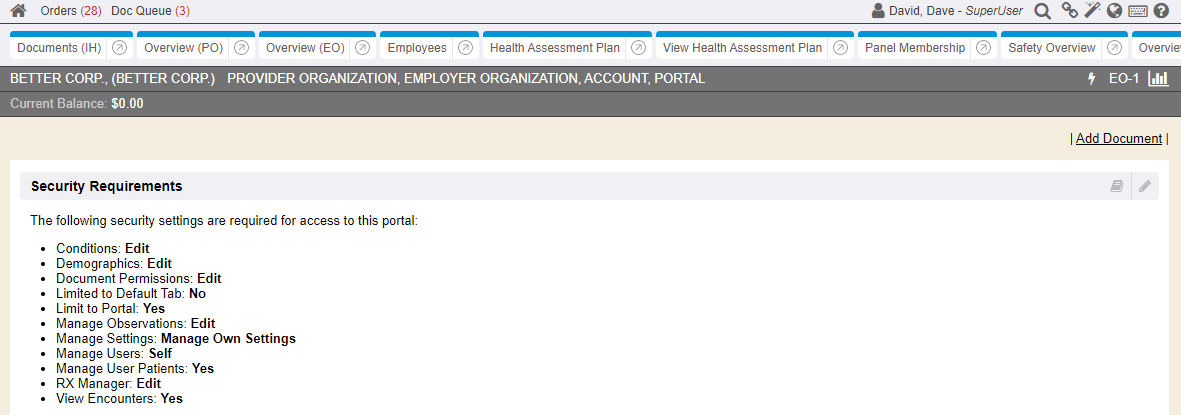Open the Health Assessment Plan tab
The image size is (1181, 415).
554,48
